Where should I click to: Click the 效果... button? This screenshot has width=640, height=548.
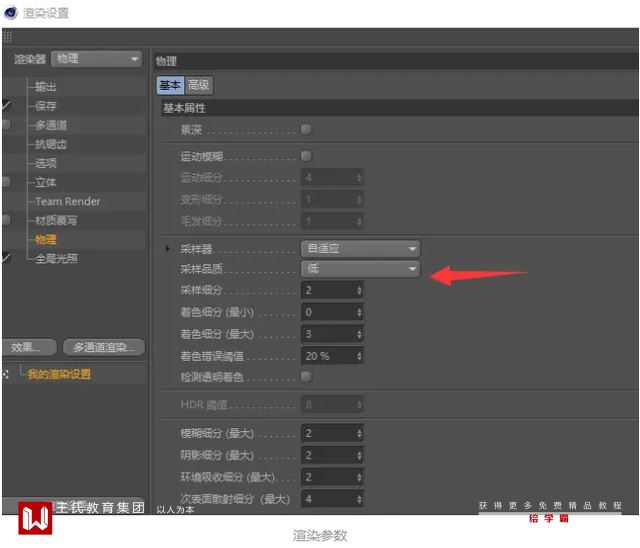tap(29, 347)
